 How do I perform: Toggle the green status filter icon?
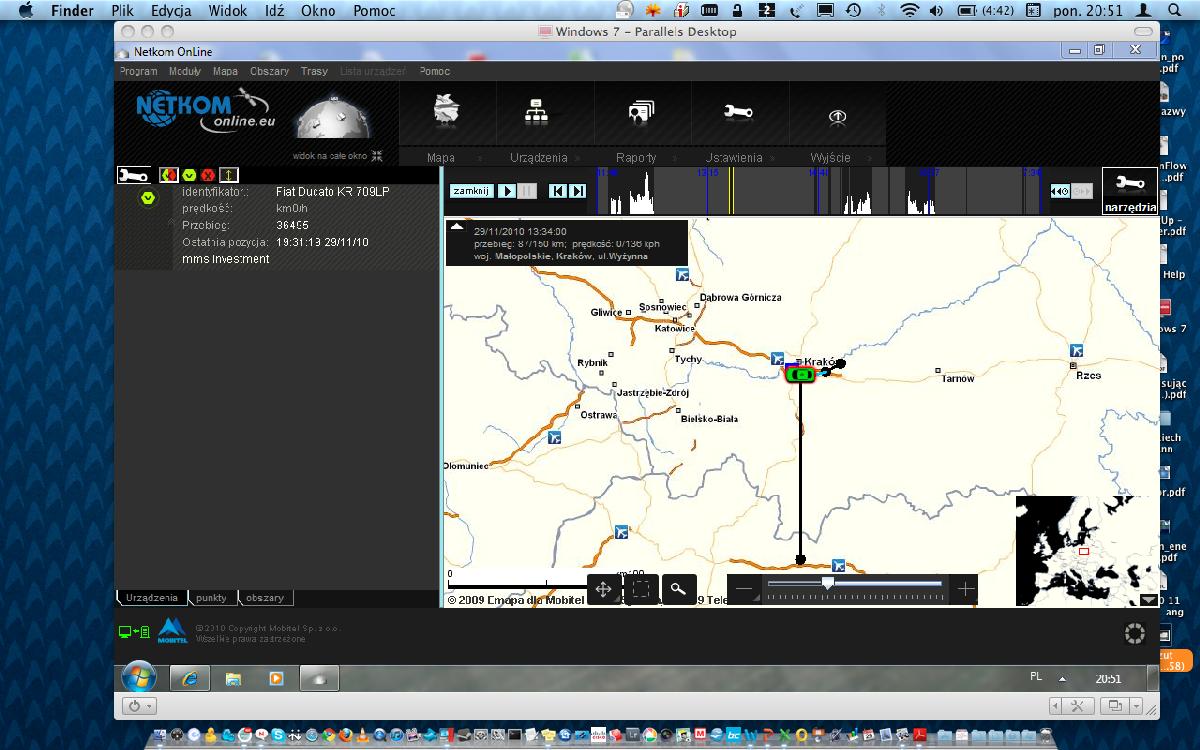pos(189,175)
